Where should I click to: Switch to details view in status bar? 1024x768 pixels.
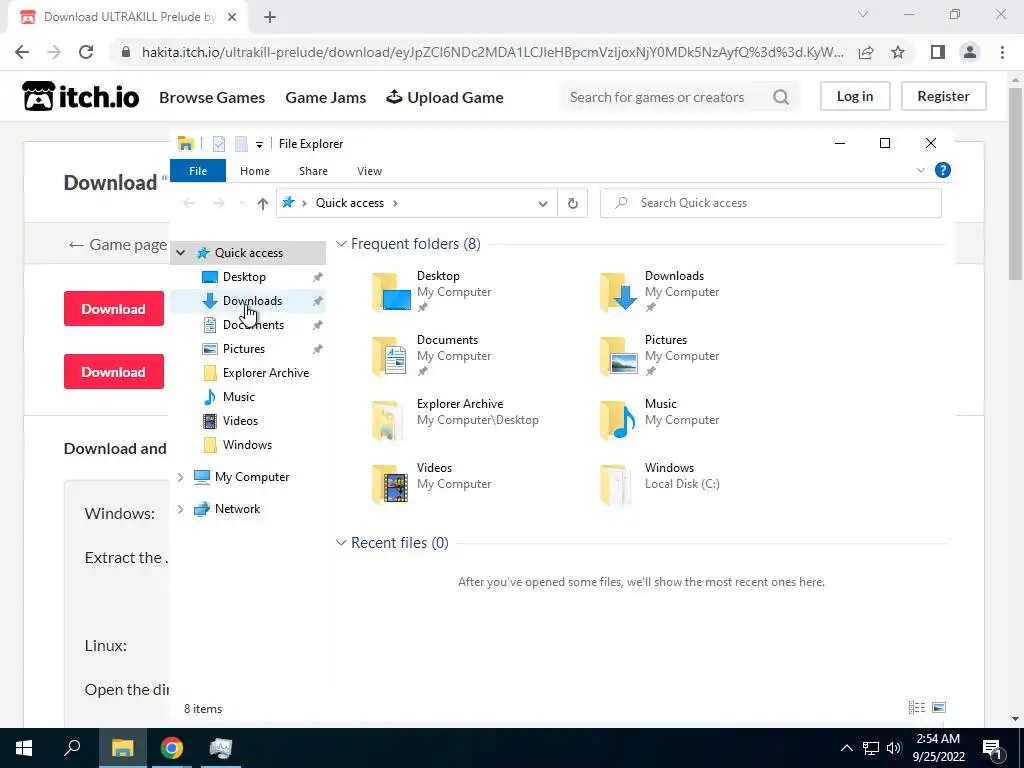[917, 707]
